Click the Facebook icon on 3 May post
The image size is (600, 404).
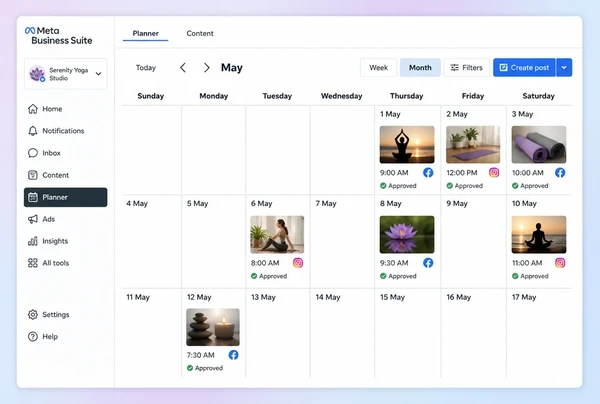(560, 173)
